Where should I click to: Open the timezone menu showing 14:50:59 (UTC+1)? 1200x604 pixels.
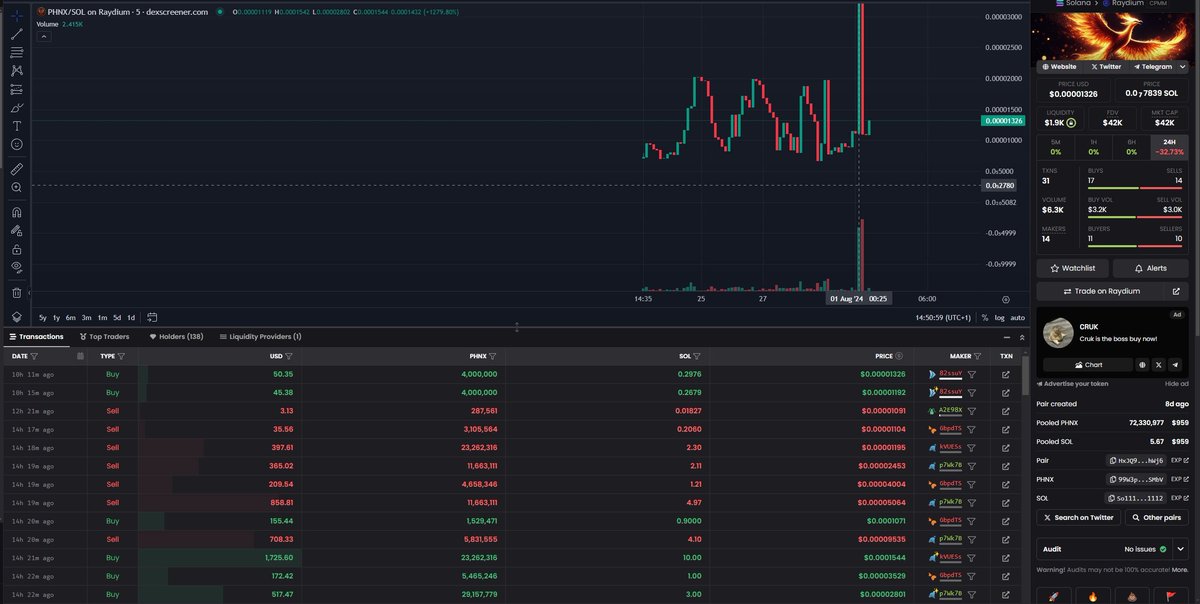[943, 317]
